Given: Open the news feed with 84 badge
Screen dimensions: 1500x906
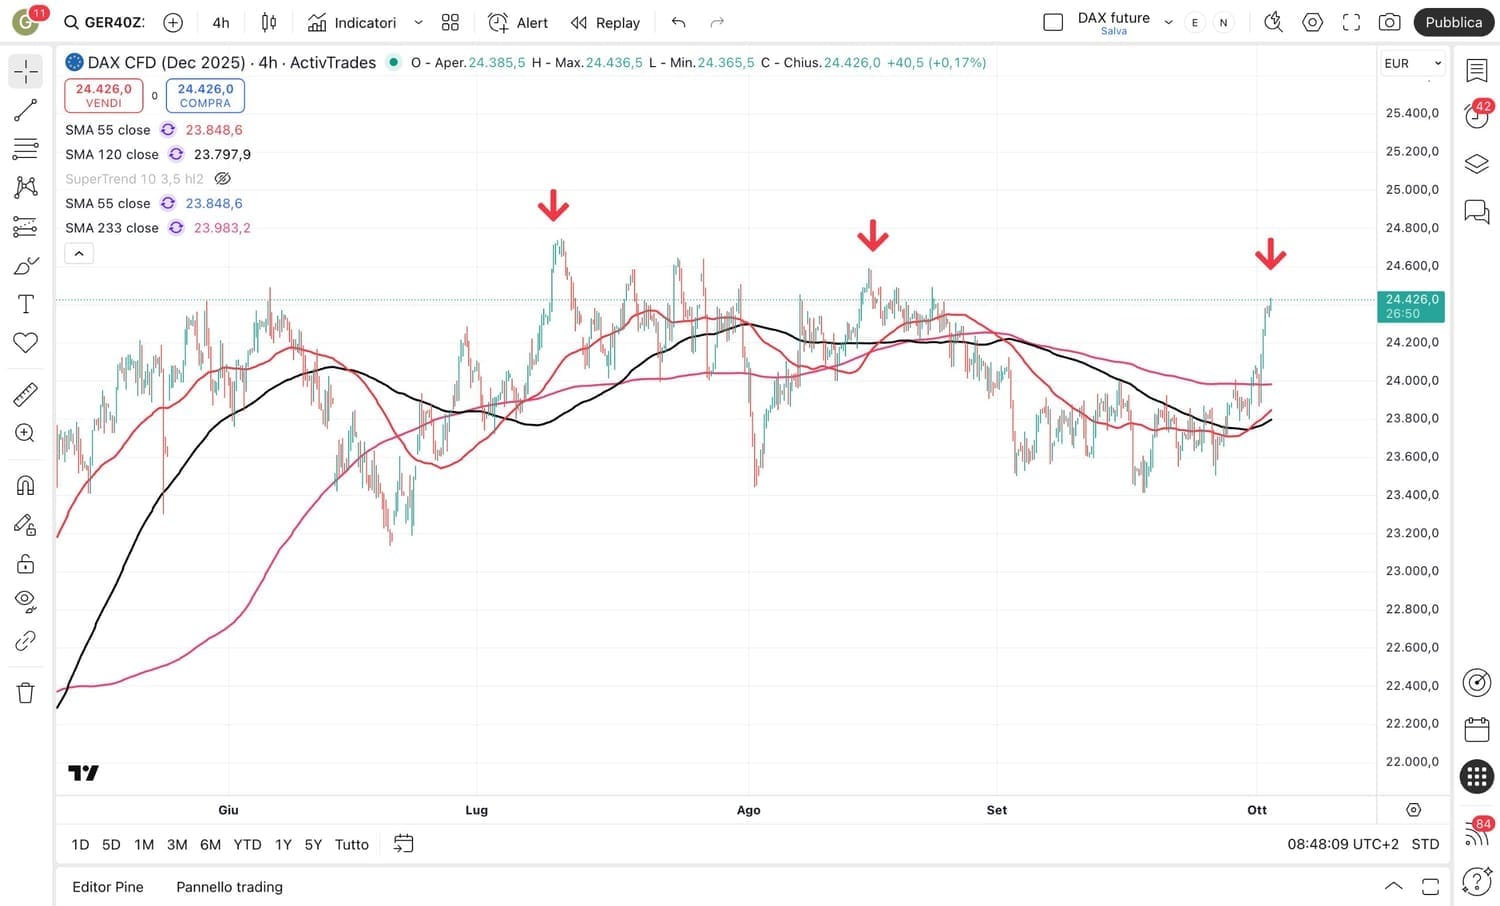Looking at the screenshot, I should click(x=1477, y=833).
